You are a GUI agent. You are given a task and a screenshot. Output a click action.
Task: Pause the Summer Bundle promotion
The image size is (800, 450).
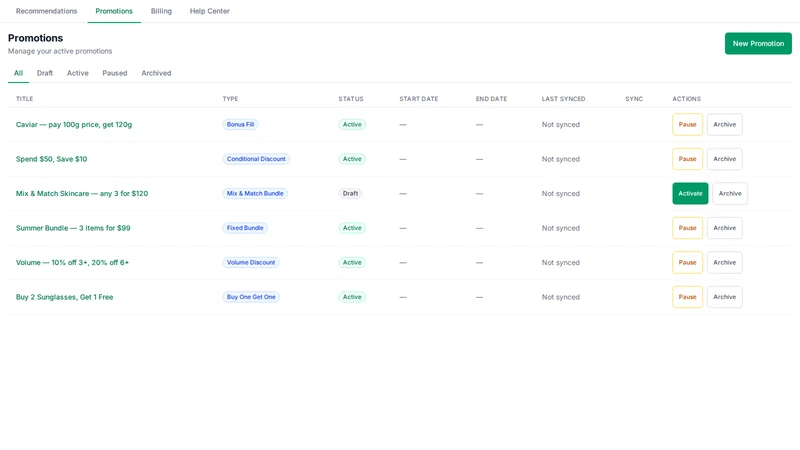[687, 228]
